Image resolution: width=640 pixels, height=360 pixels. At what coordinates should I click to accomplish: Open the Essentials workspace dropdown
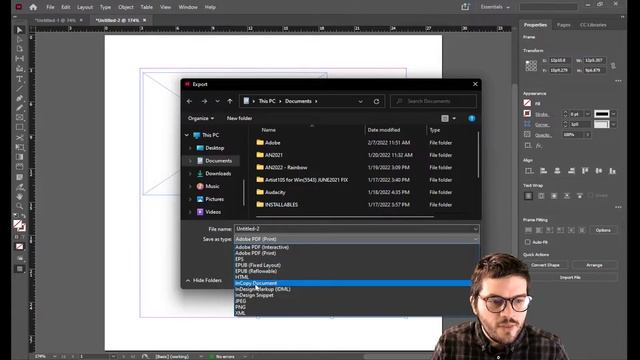[495, 7]
